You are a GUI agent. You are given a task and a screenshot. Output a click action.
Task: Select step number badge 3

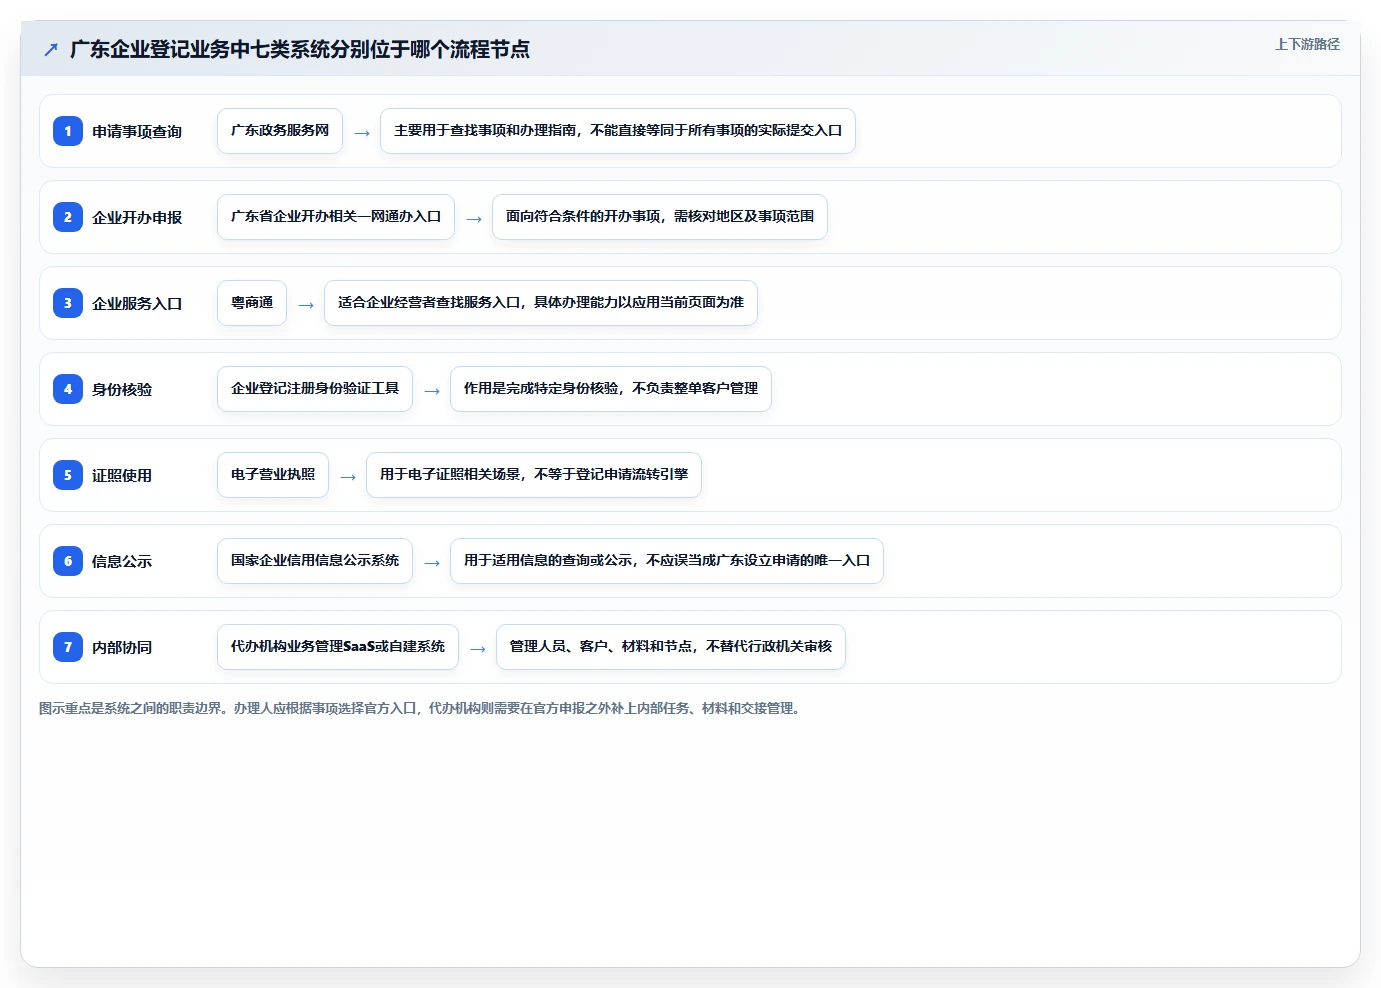[x=68, y=303]
